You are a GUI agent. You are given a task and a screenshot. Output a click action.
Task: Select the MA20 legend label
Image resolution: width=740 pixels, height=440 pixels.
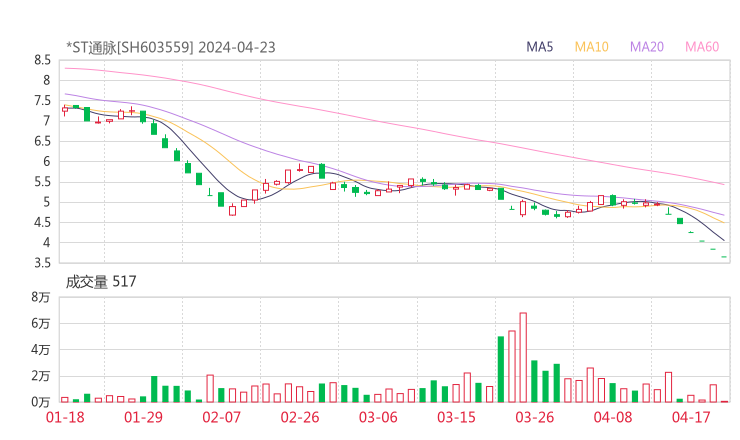pos(647,47)
